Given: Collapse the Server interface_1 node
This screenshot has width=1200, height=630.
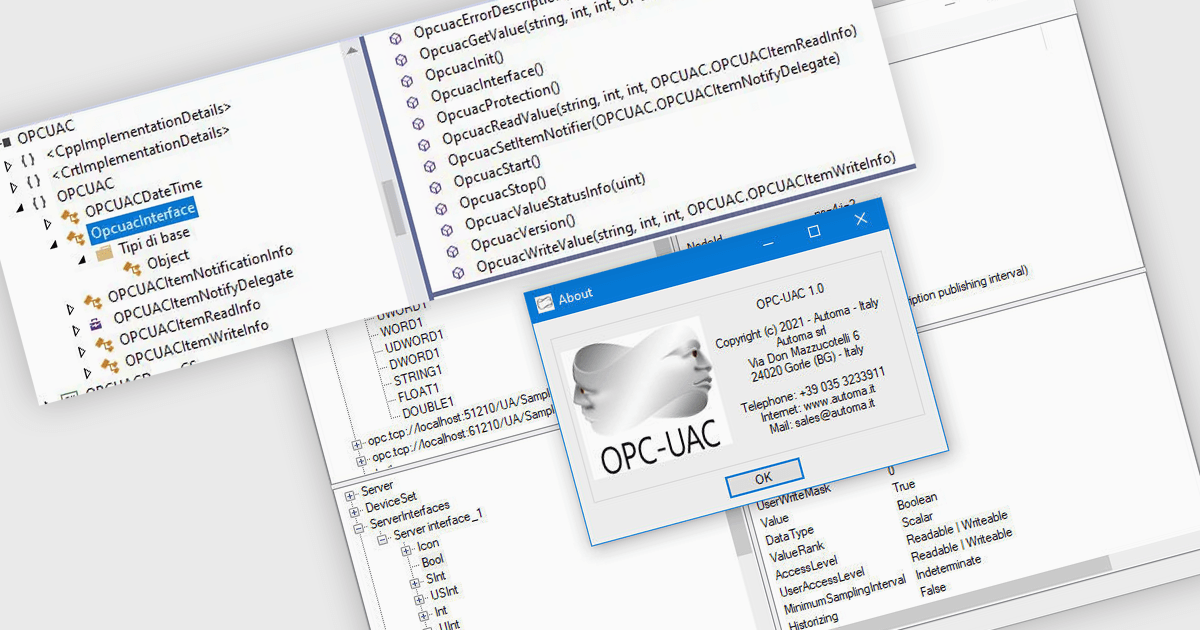Looking at the screenshot, I should click(x=383, y=539).
